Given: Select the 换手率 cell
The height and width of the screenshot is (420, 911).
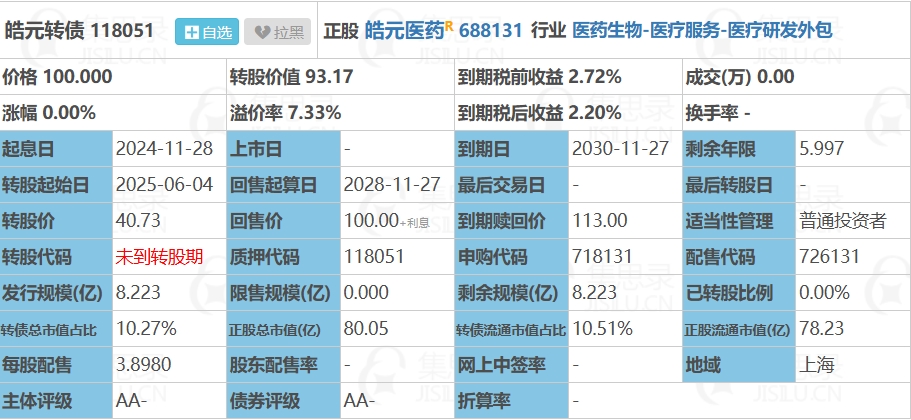Looking at the screenshot, I should (797, 113).
